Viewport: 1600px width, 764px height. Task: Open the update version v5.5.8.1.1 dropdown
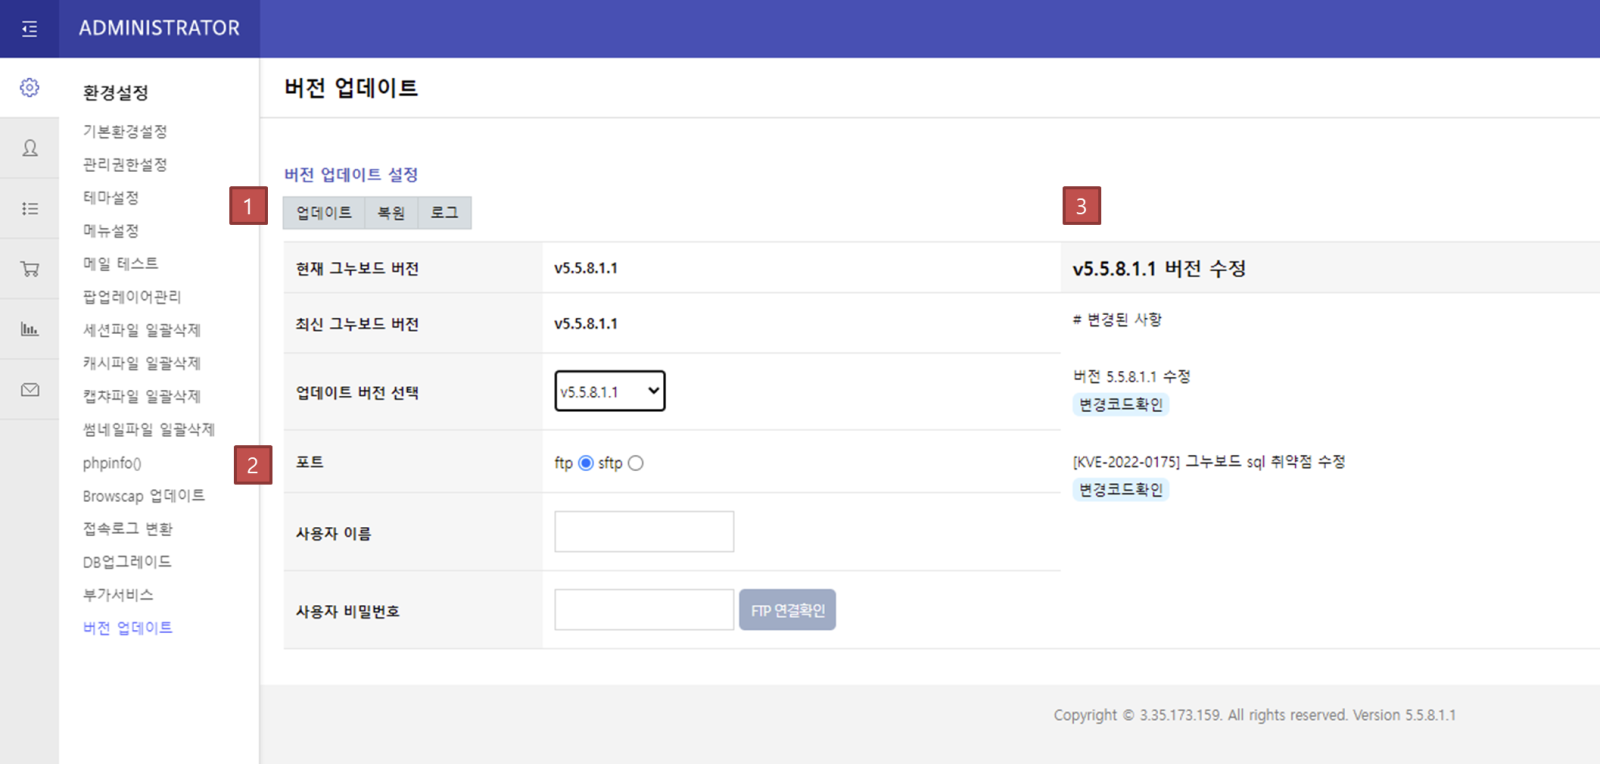click(x=610, y=391)
